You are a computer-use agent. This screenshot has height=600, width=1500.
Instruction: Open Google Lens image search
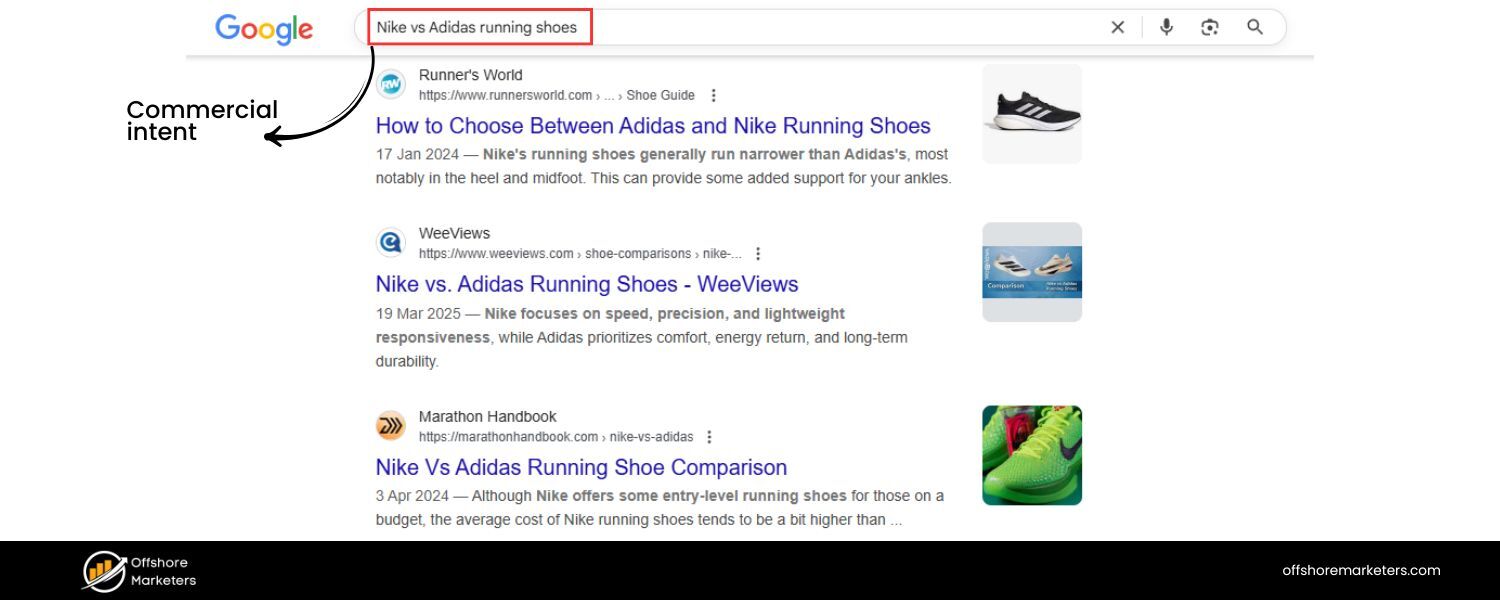pyautogui.click(x=1209, y=27)
